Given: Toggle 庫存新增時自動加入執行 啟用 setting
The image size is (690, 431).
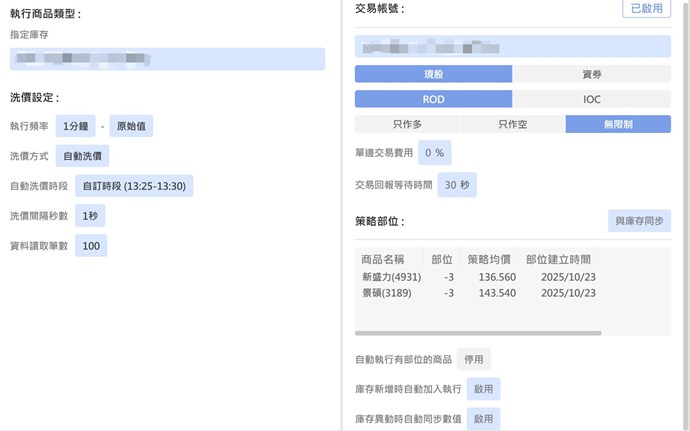Looking at the screenshot, I should (x=484, y=389).
